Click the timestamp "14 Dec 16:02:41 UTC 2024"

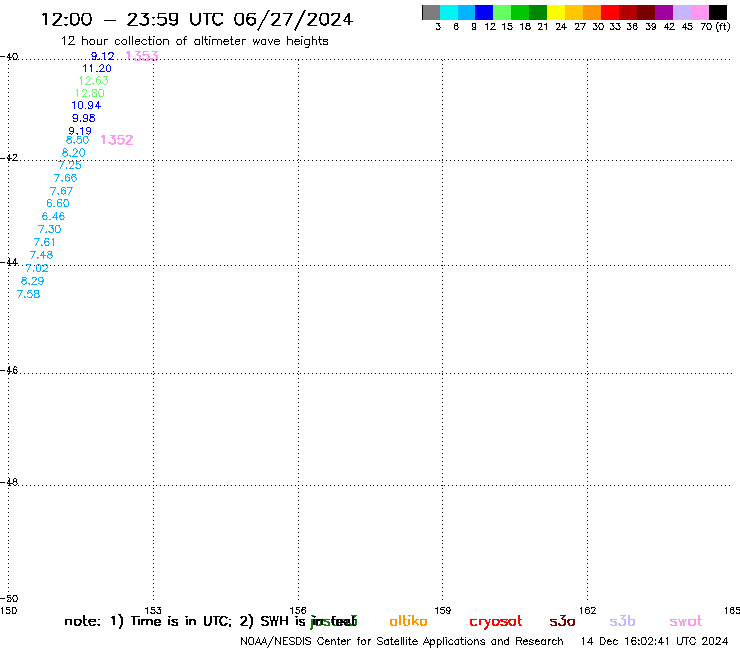pos(654,642)
